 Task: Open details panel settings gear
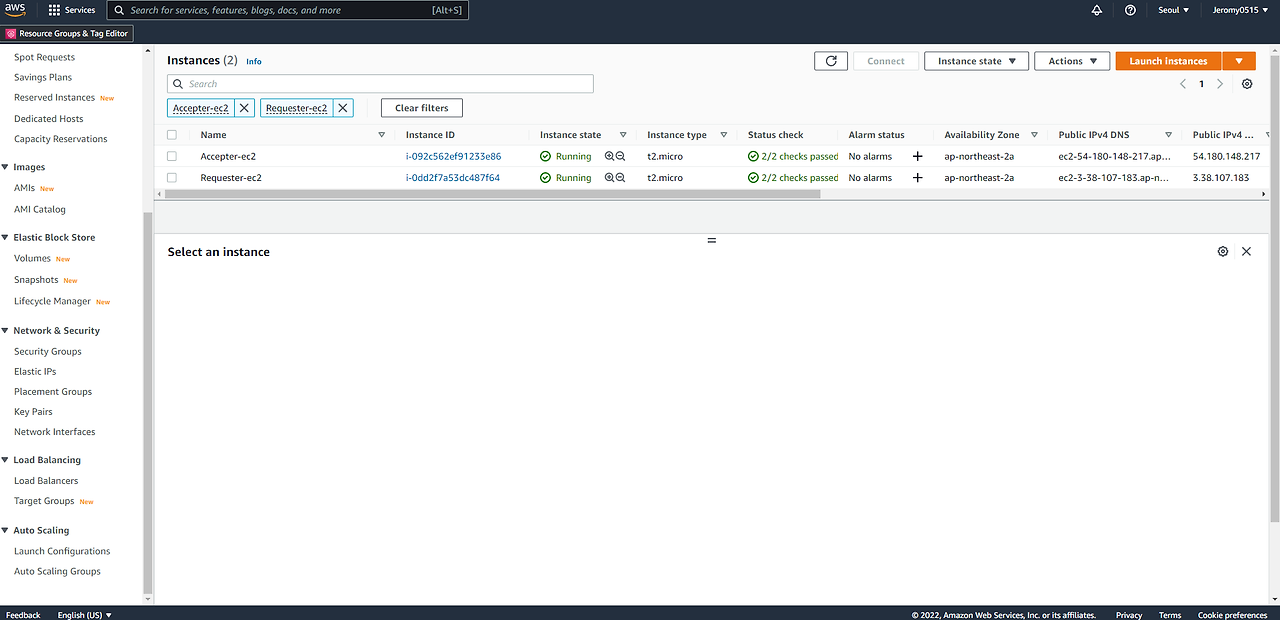tap(1223, 252)
